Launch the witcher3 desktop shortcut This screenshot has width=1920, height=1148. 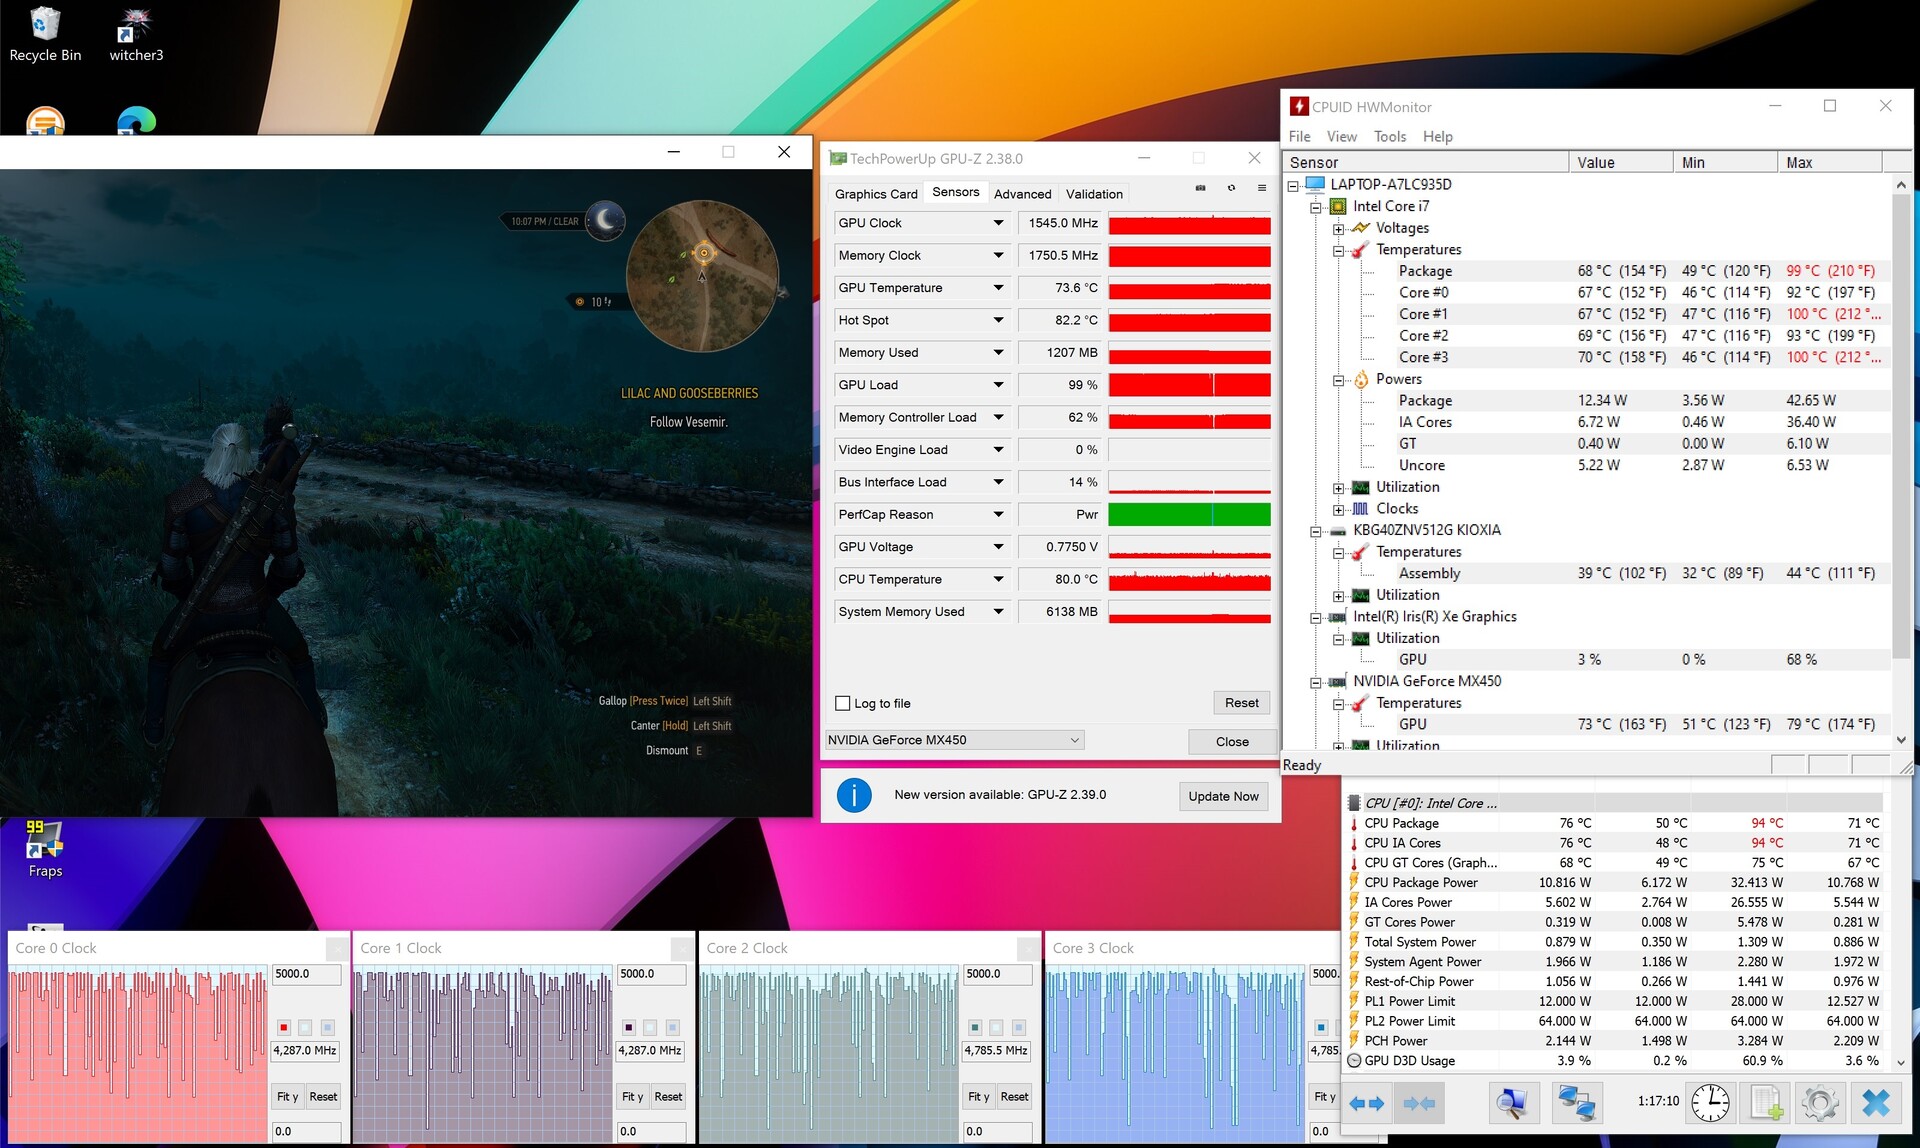(136, 34)
